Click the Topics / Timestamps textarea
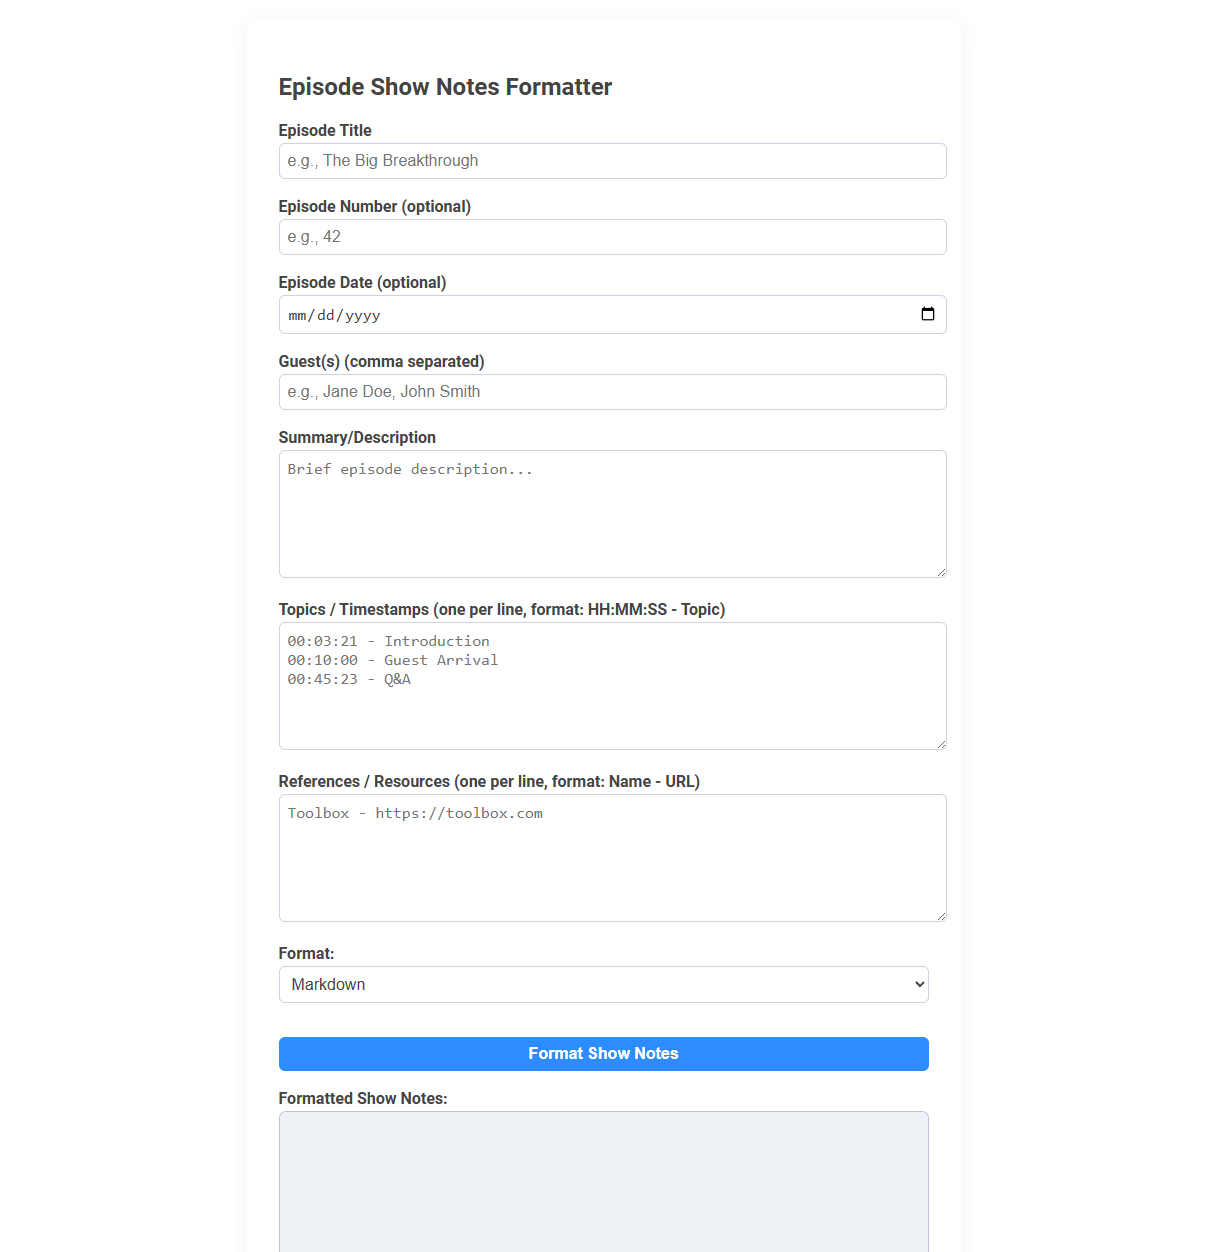 612,685
